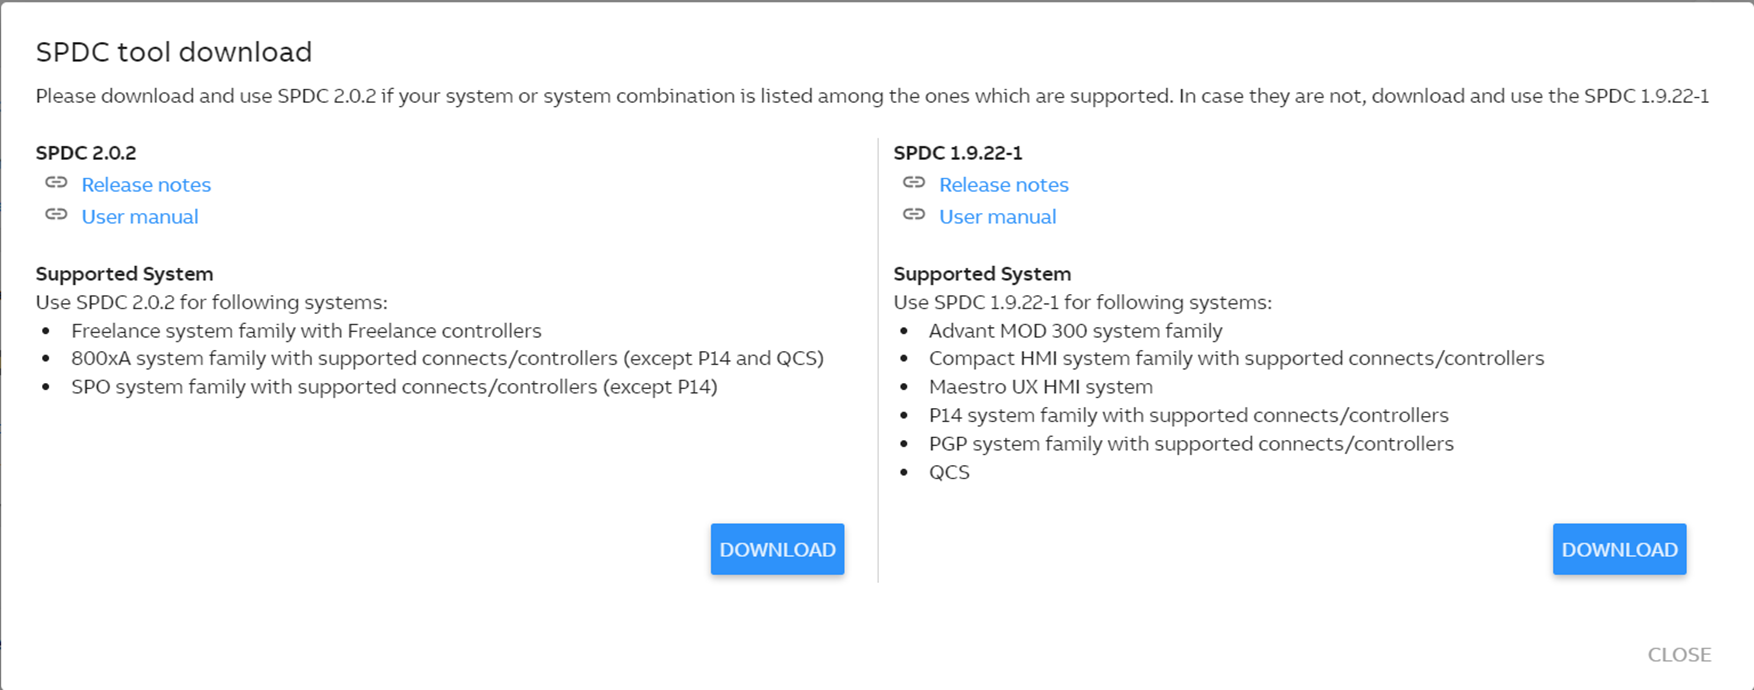
Task: Click the SPDC tool download title
Action: point(174,51)
